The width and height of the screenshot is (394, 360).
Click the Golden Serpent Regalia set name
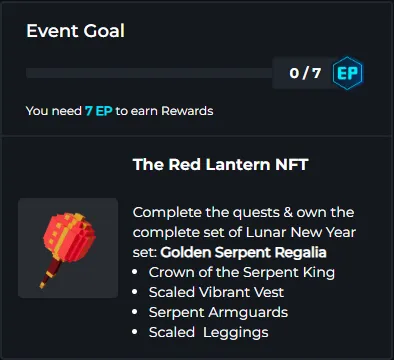243,252
